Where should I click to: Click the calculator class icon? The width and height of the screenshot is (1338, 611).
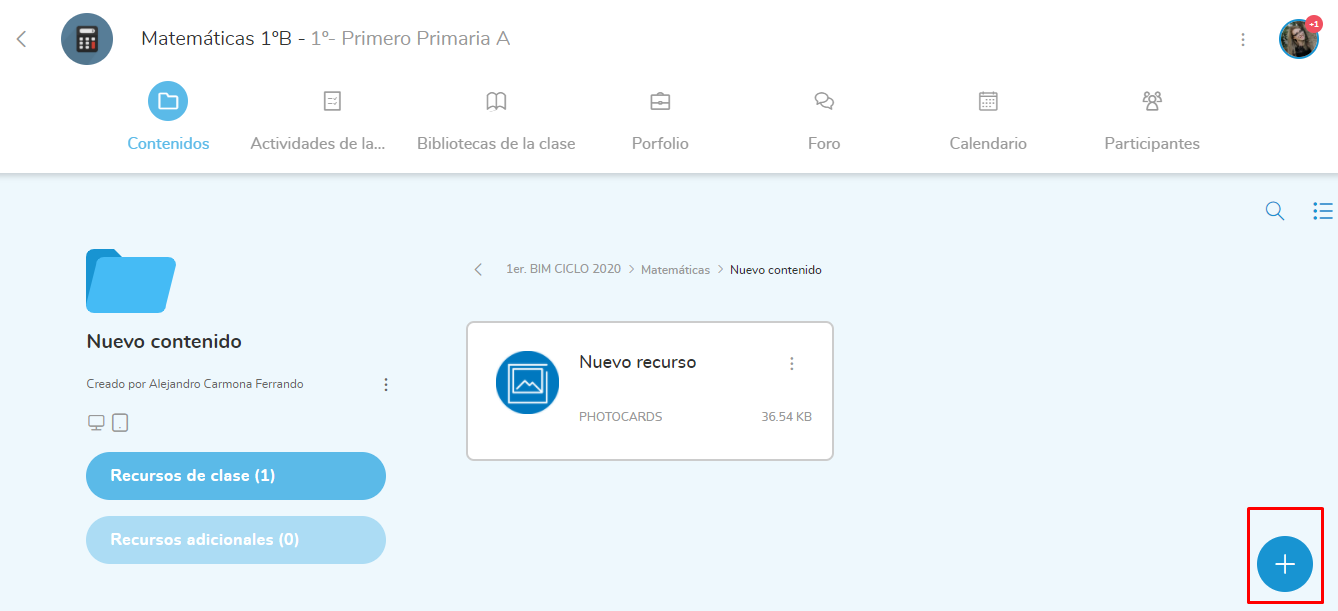coord(87,39)
